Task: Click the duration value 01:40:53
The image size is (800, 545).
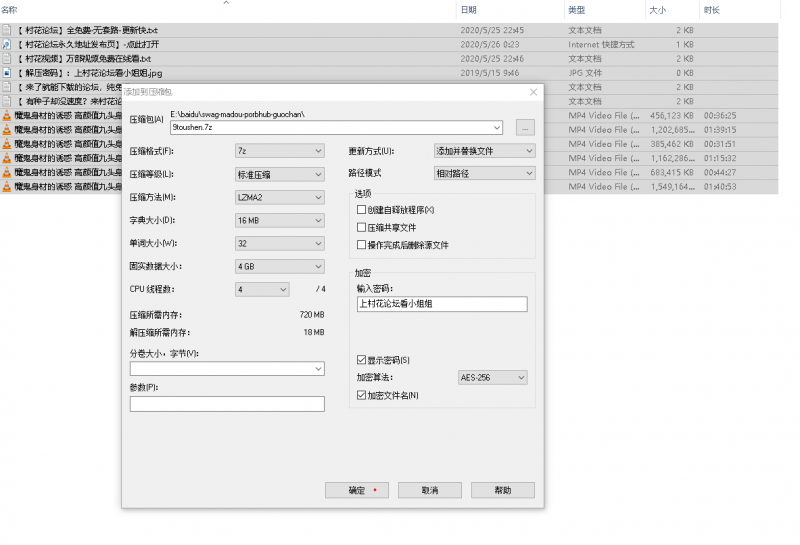Action: coord(720,187)
